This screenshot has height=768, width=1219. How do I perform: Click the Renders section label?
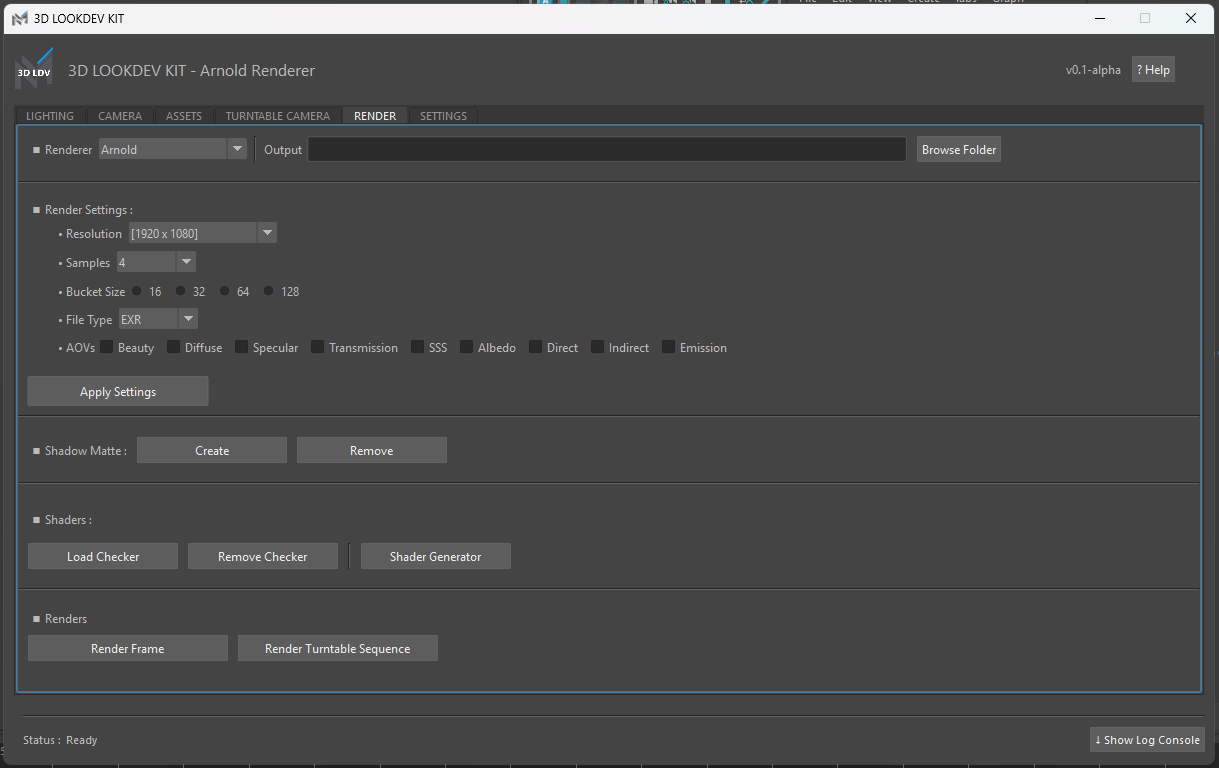66,619
